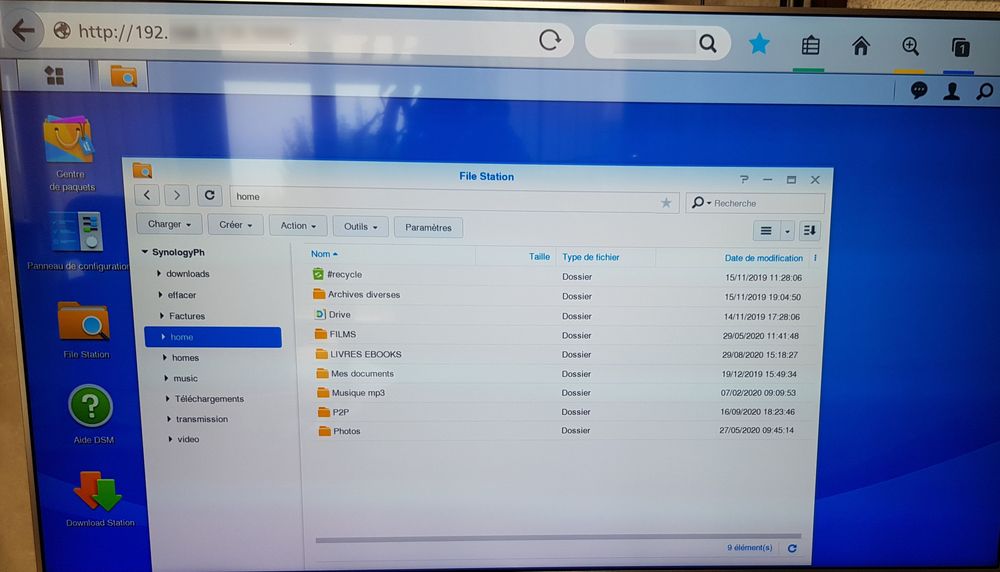Open the view mode dropdown arrow

(x=787, y=231)
